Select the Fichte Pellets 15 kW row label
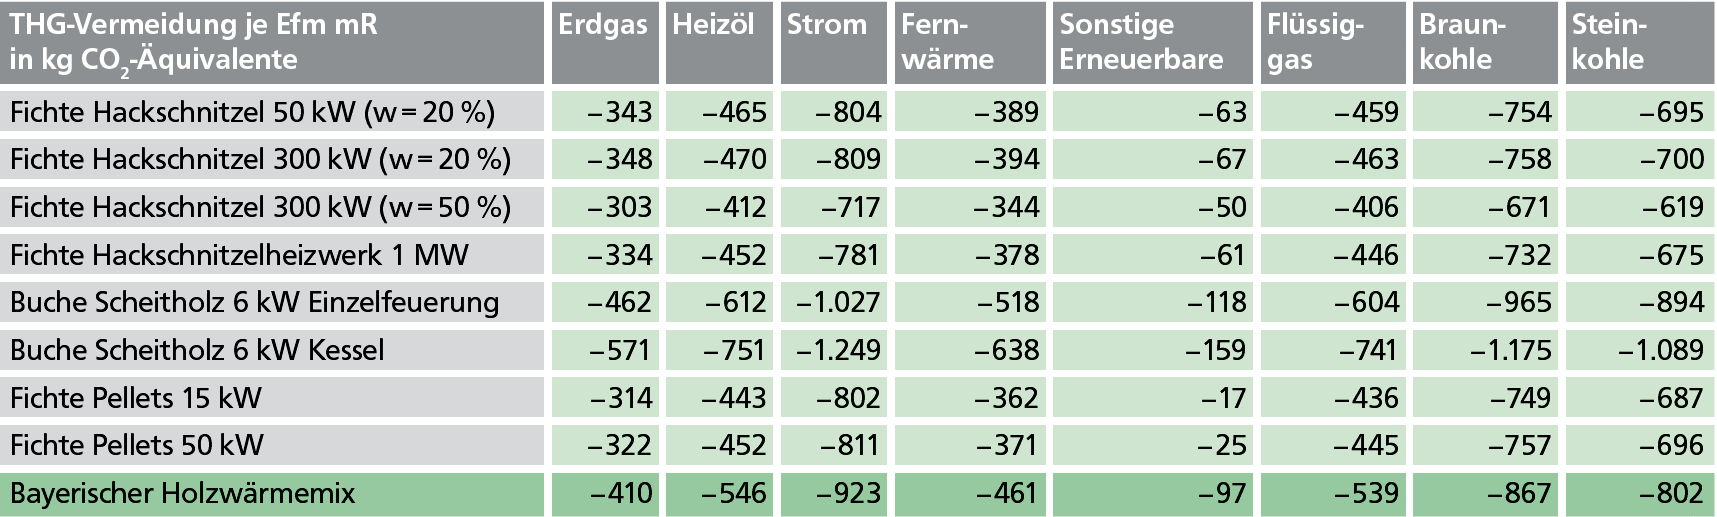 coord(136,398)
